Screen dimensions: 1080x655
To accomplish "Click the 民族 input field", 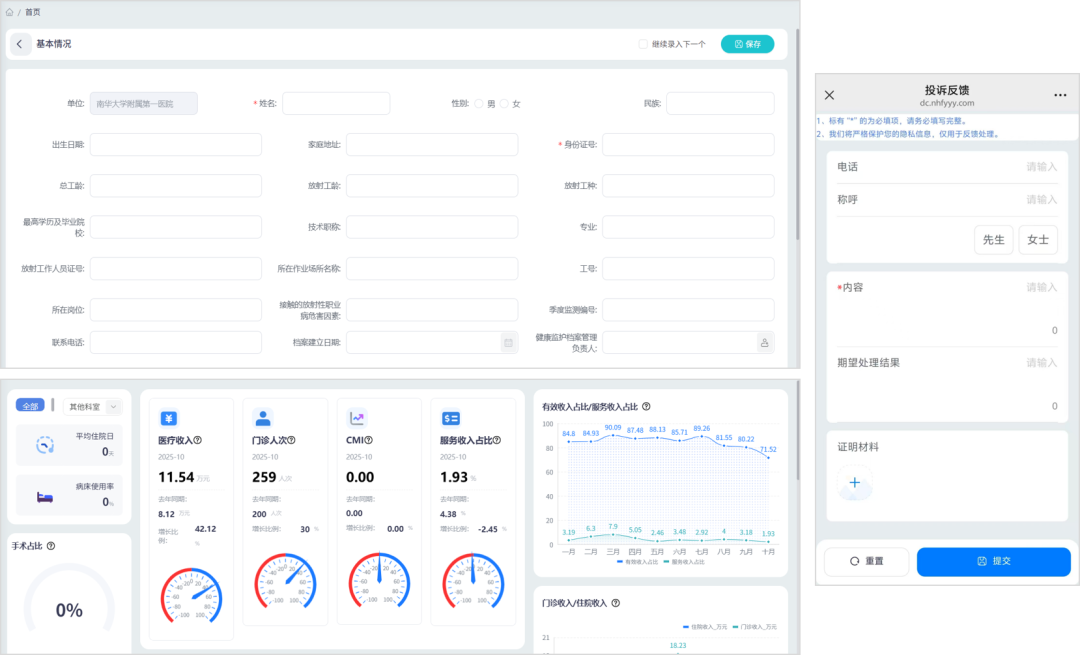I will pos(720,103).
